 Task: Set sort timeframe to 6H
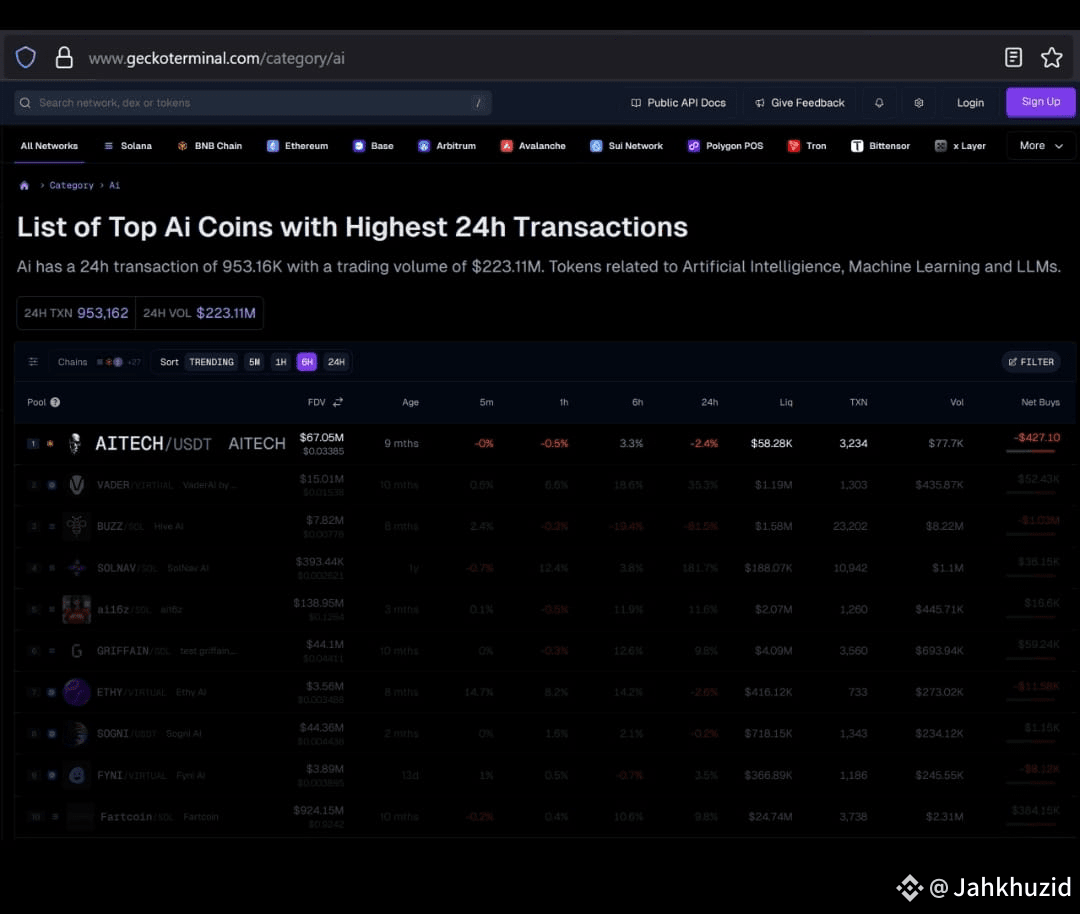click(x=307, y=362)
